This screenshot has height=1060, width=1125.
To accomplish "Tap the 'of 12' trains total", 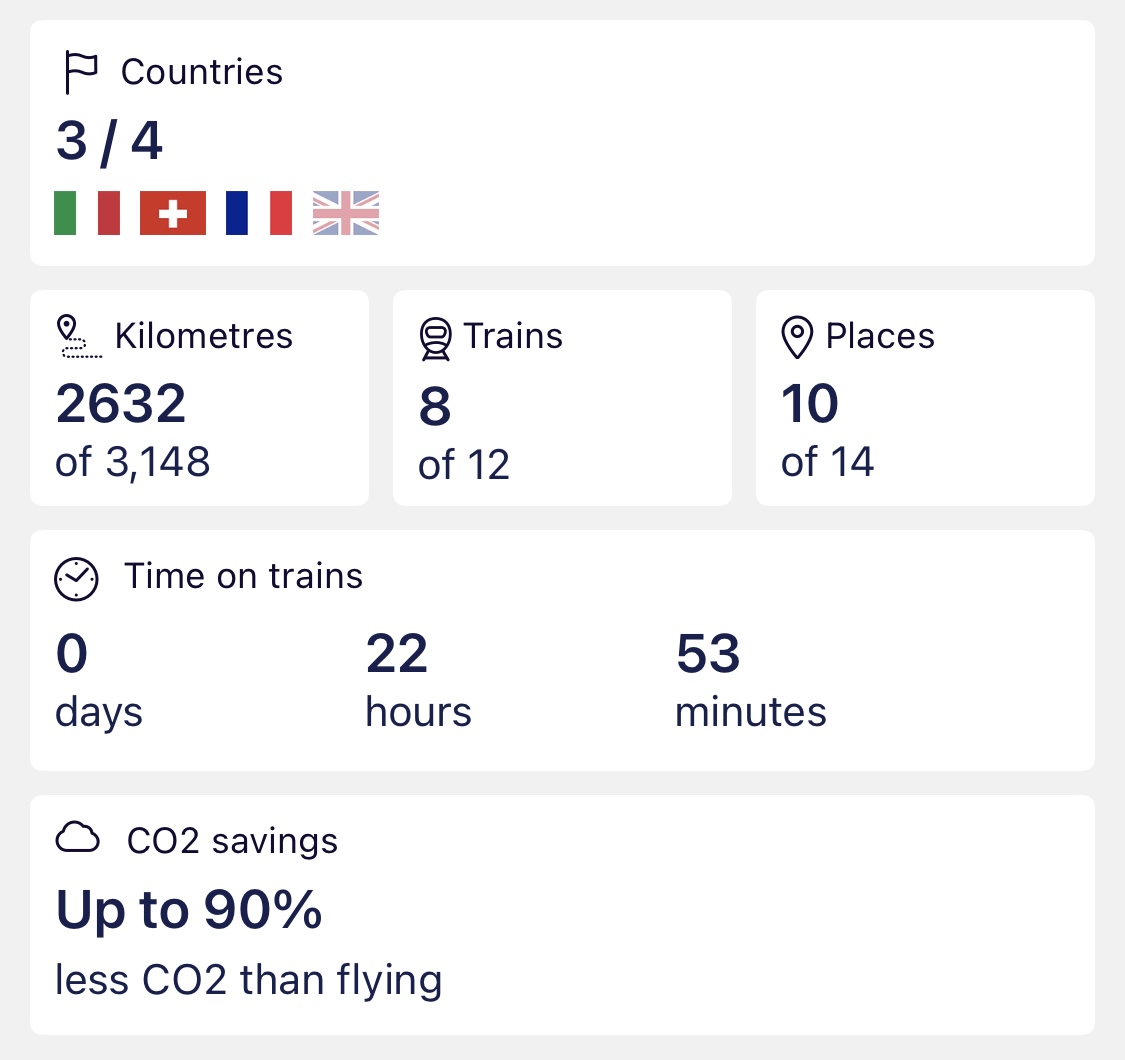I will (464, 465).
